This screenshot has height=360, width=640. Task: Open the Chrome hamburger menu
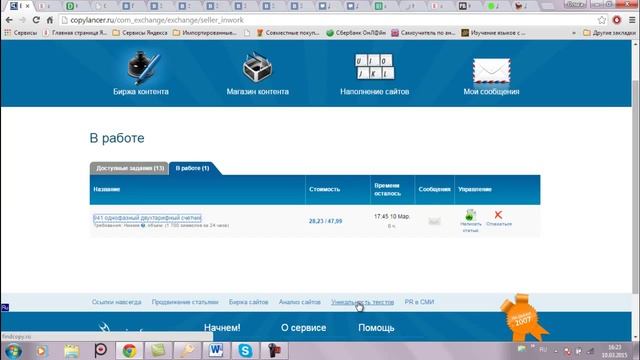[x=632, y=20]
